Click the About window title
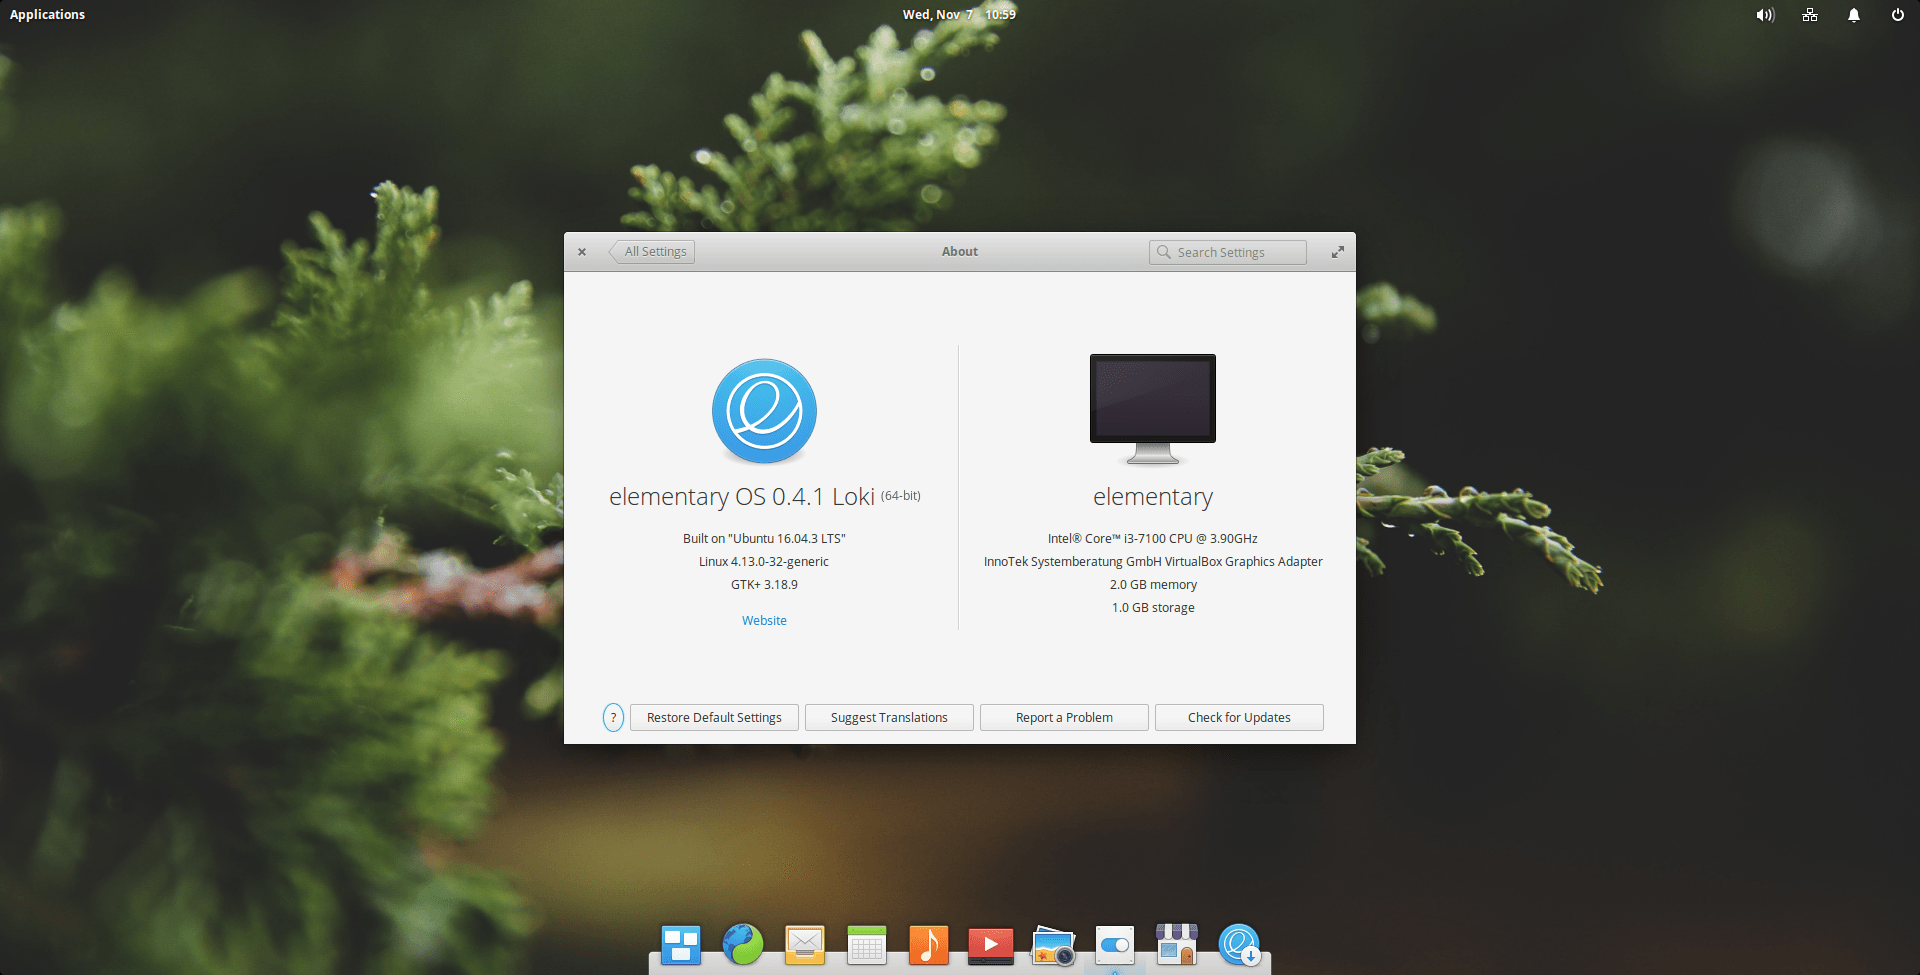Viewport: 1920px width, 975px height. [960, 252]
